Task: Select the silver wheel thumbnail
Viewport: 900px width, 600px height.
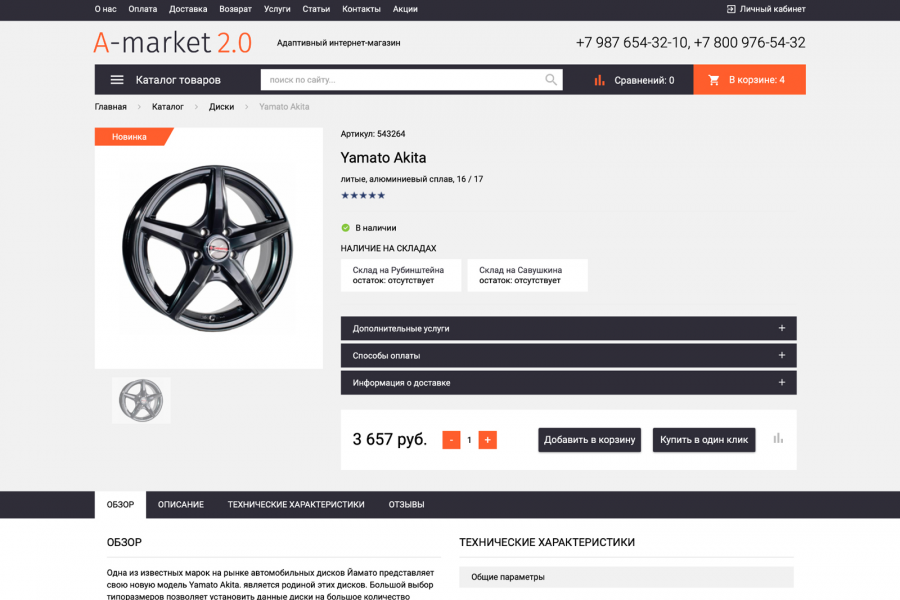Action: click(141, 400)
